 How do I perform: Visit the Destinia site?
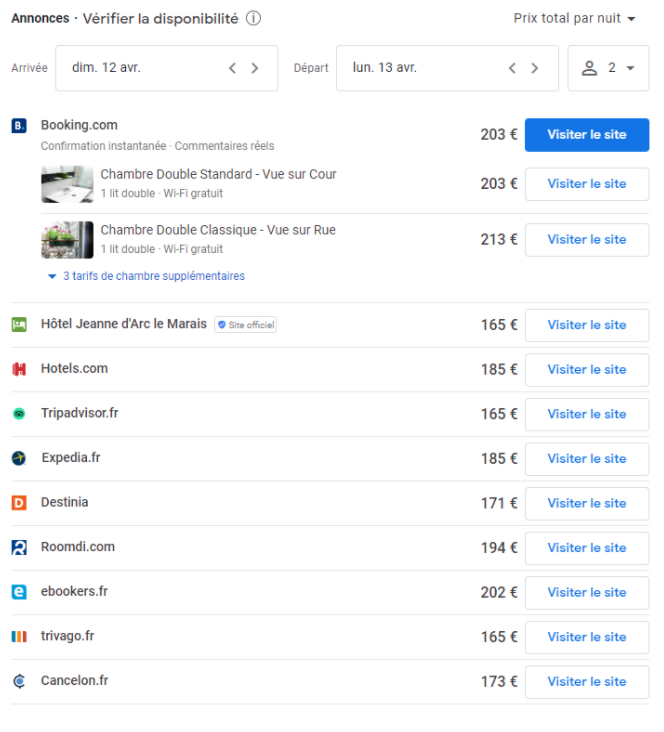click(x=587, y=504)
